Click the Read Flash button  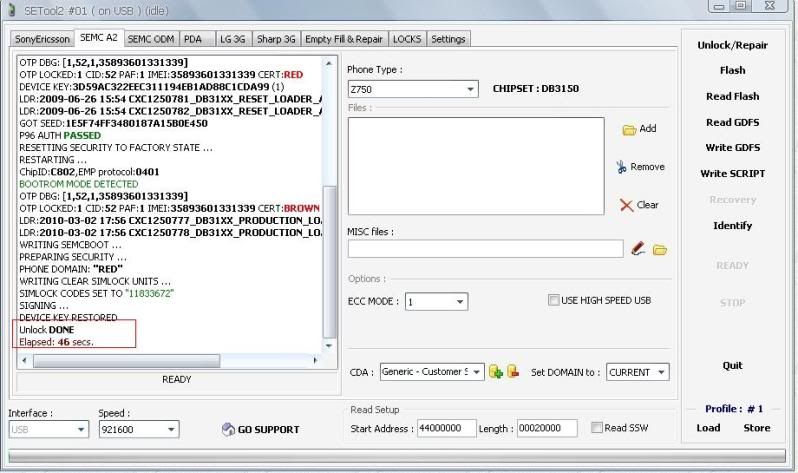coord(732,96)
